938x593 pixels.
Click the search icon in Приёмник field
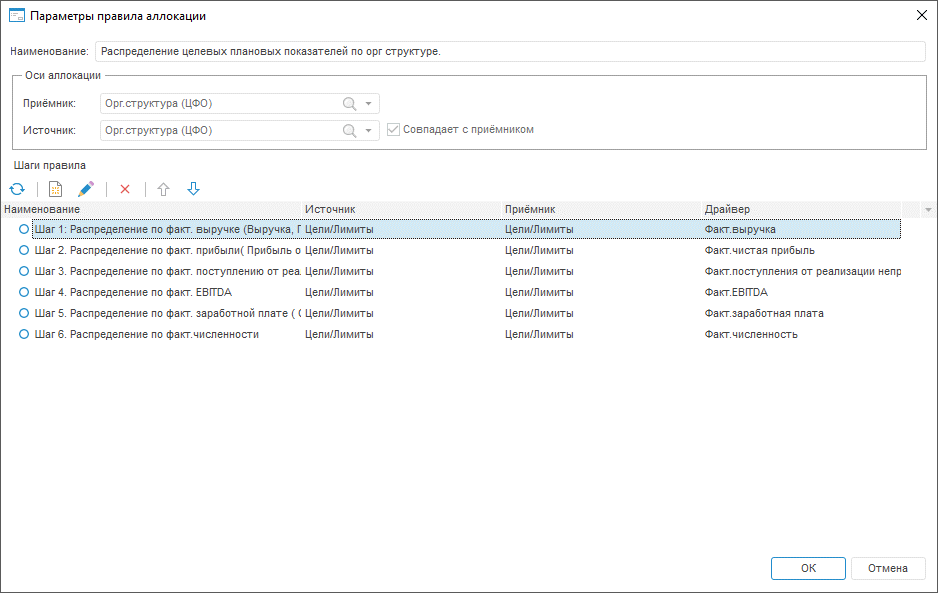[x=349, y=104]
